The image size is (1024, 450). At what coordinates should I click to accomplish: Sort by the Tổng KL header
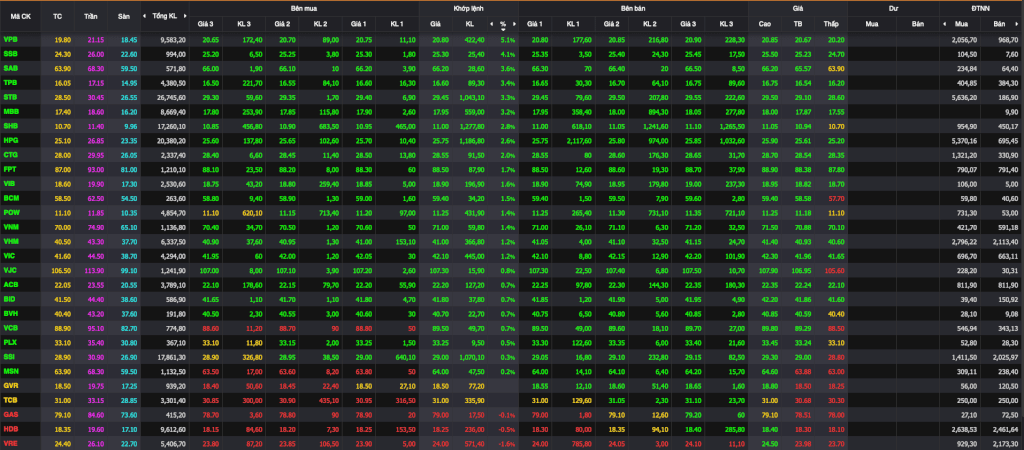coord(164,16)
